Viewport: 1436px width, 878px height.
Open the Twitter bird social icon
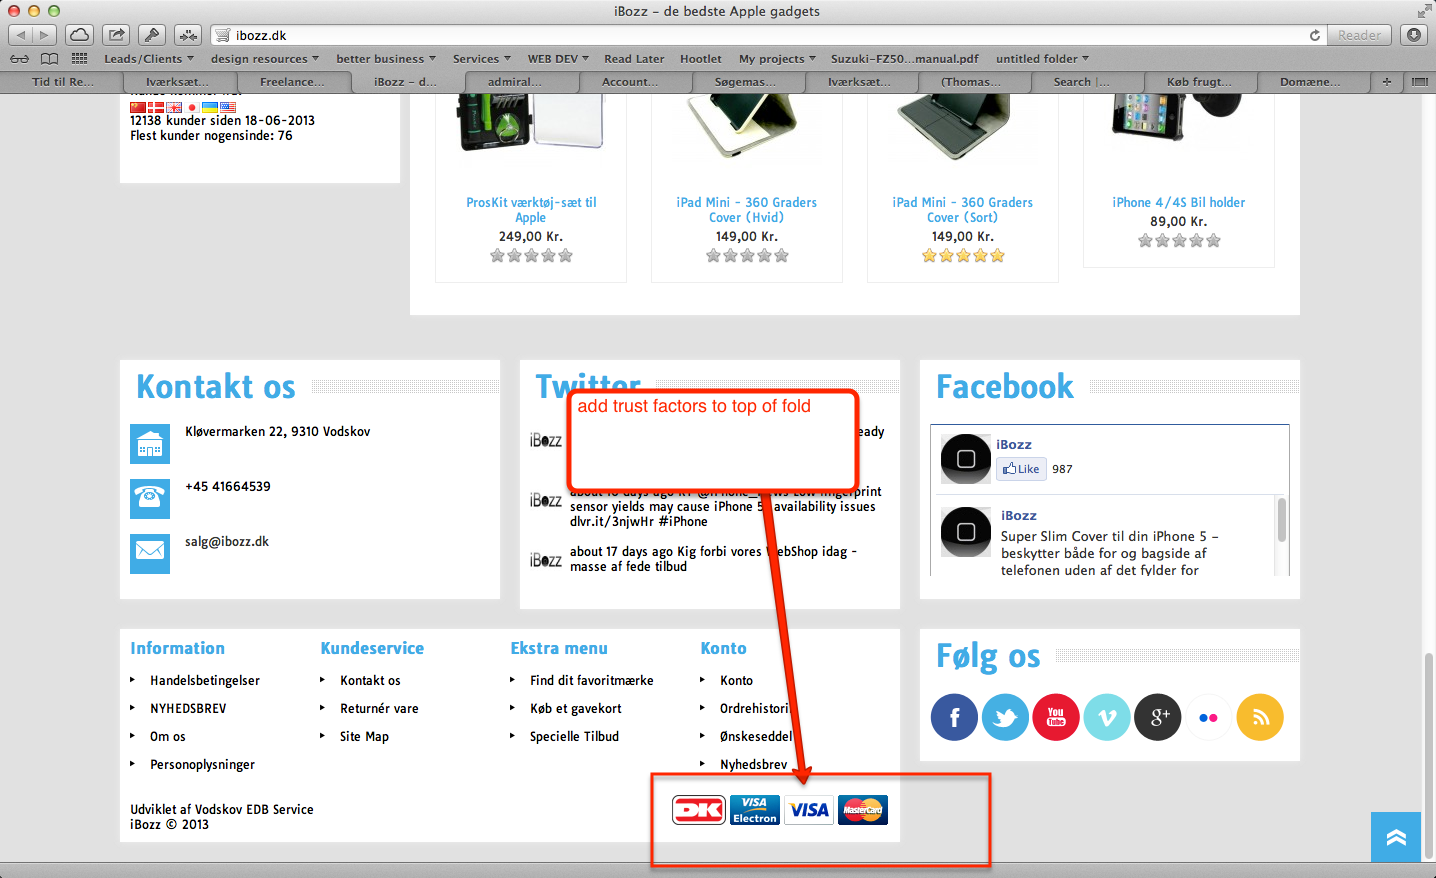1005,717
